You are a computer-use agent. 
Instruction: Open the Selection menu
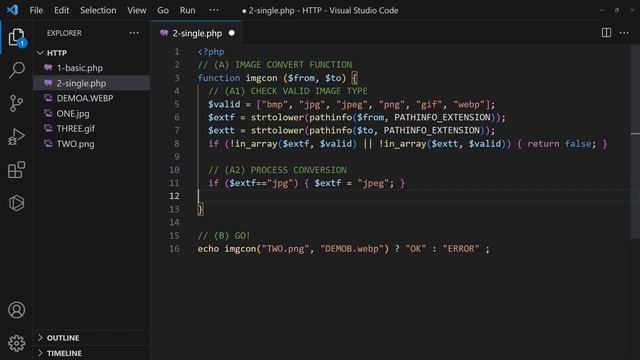point(98,10)
